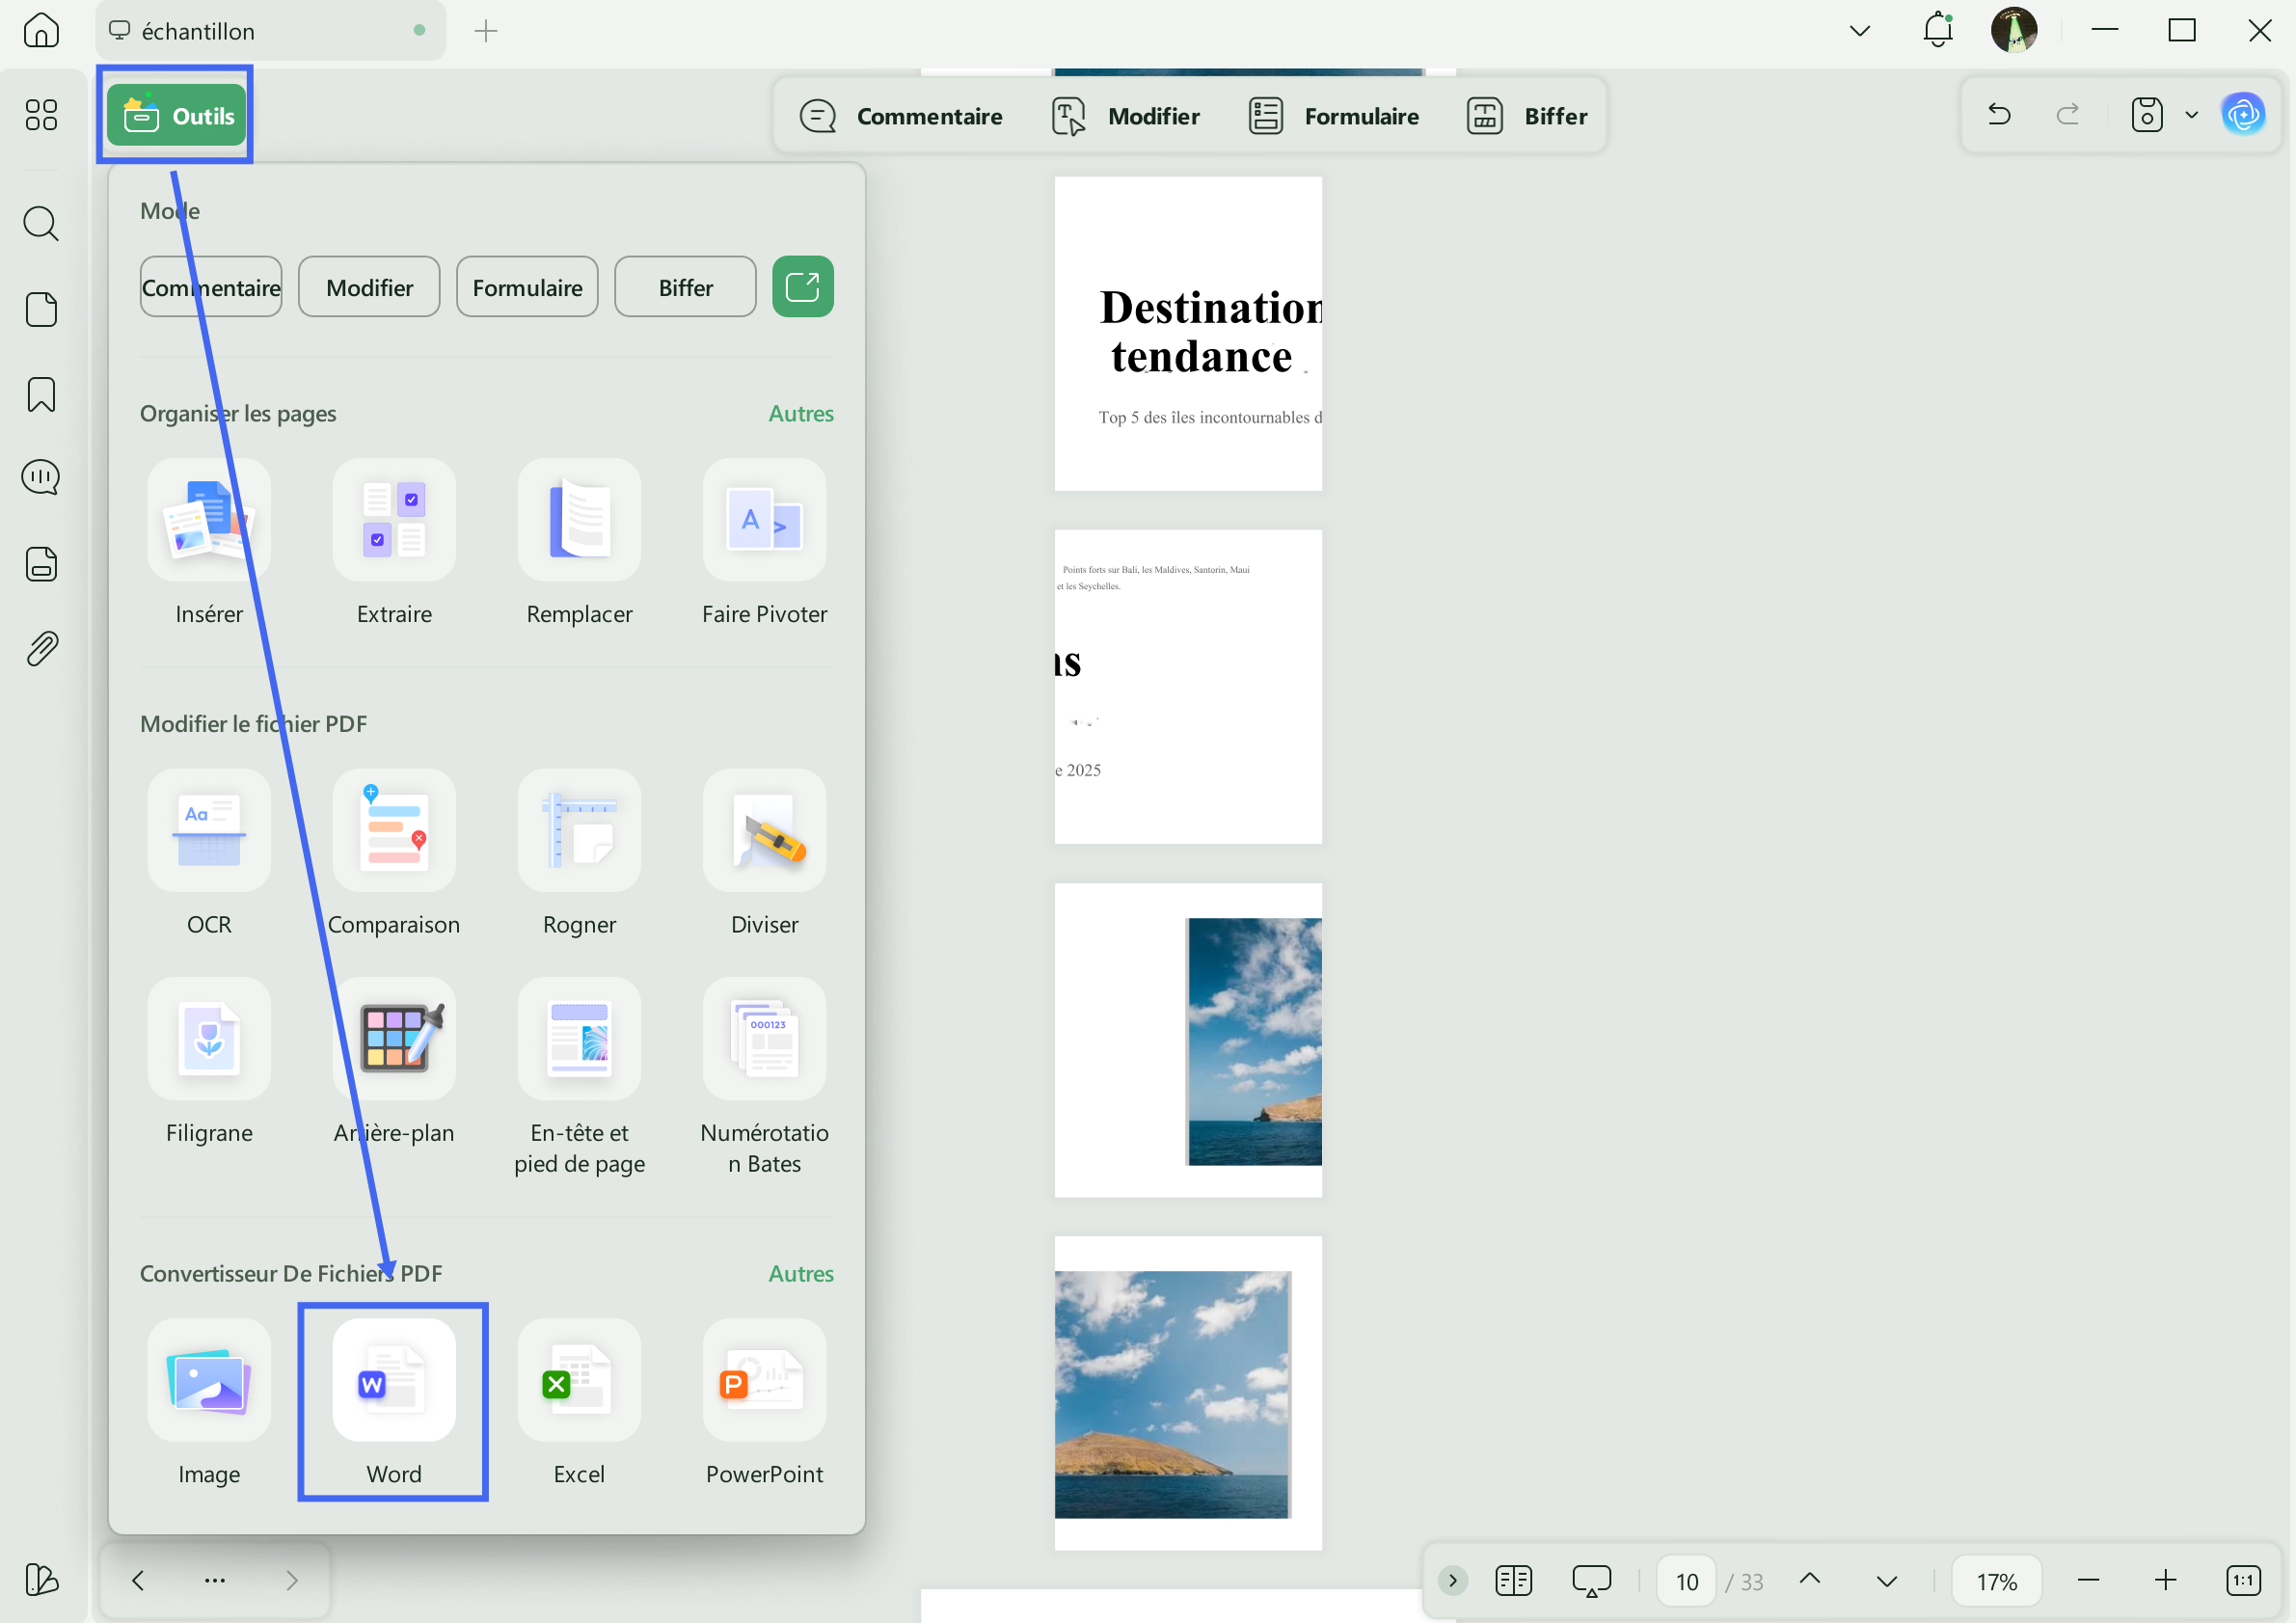
Task: Open the Outils tools menu
Action: (176, 116)
